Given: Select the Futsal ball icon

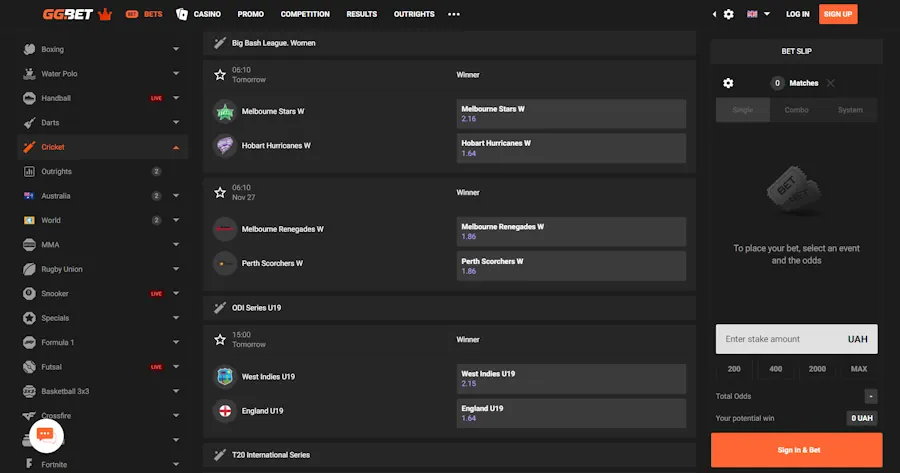Looking at the screenshot, I should click(x=29, y=367).
